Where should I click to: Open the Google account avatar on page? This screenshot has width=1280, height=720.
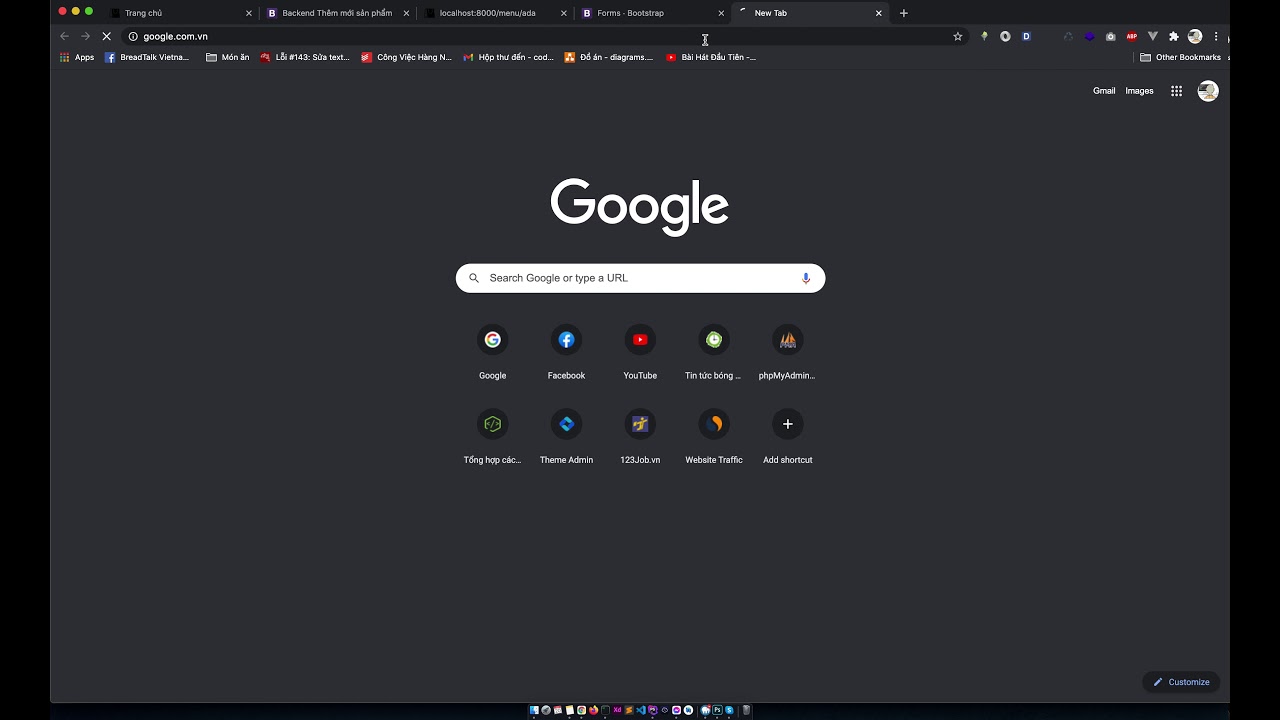click(1208, 91)
